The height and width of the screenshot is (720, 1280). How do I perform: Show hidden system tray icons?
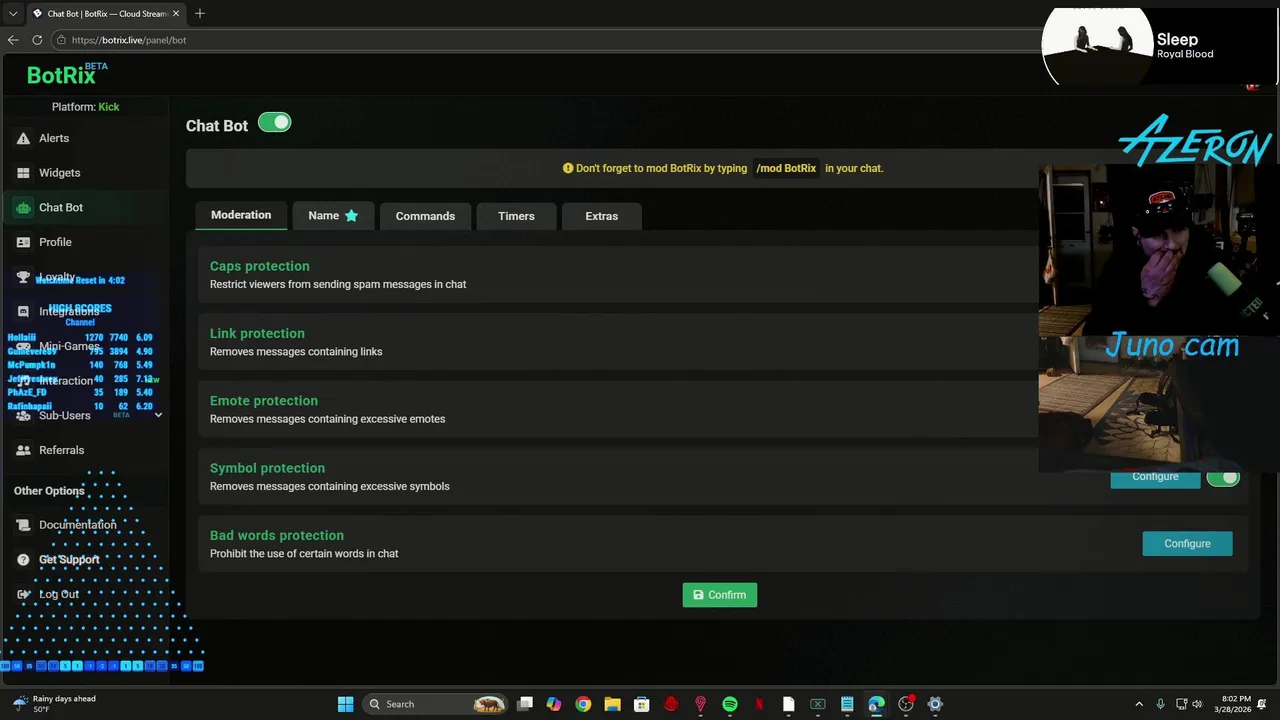[x=1139, y=704]
